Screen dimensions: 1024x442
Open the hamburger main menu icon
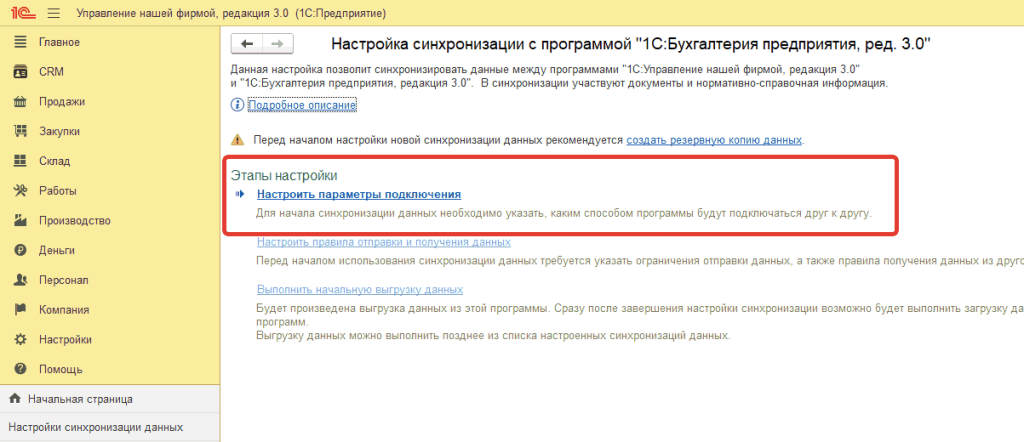pyautogui.click(x=54, y=13)
